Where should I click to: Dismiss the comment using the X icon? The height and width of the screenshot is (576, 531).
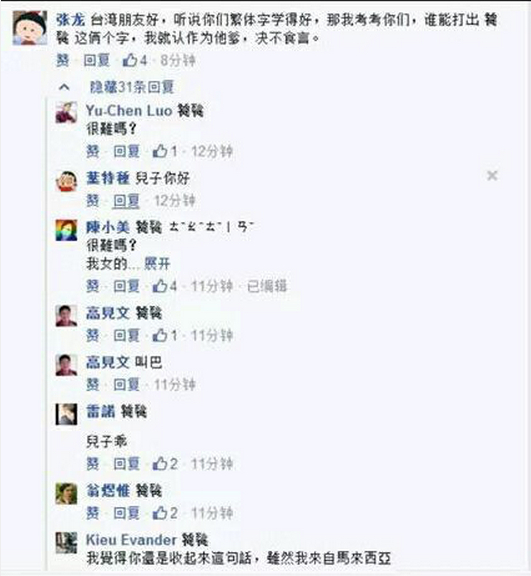tap(492, 176)
